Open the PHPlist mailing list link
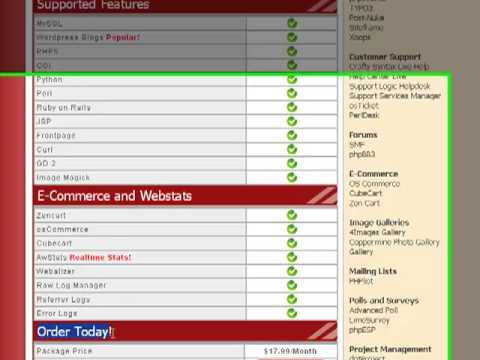This screenshot has width=480, height=360. tap(361, 281)
